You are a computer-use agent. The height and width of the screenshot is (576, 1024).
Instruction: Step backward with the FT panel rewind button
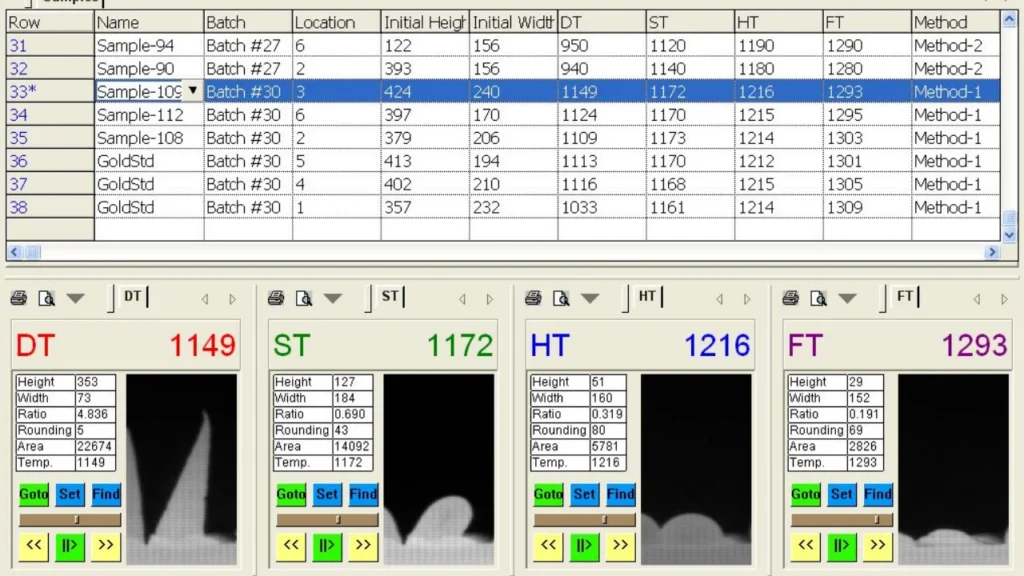coord(805,546)
